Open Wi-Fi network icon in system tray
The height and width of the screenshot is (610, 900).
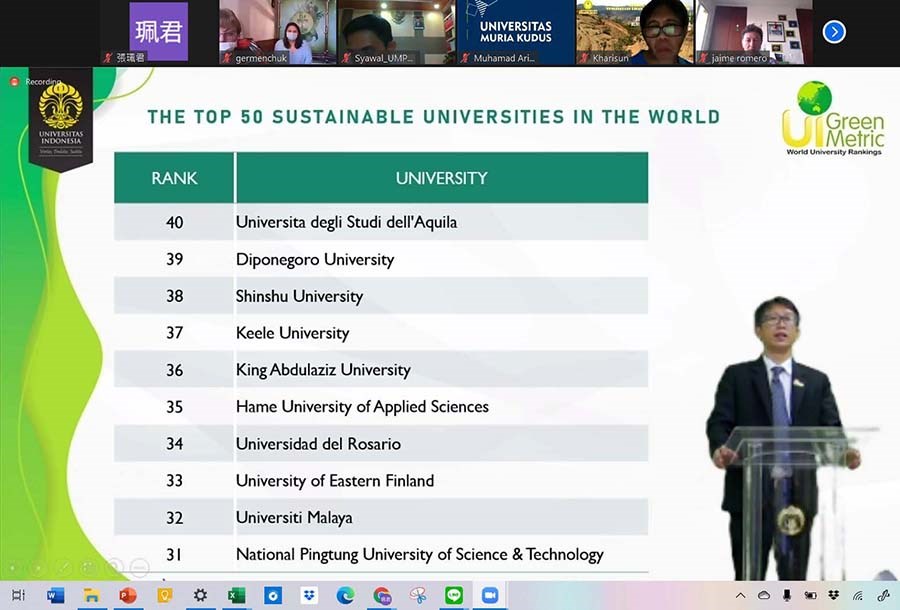pos(858,596)
